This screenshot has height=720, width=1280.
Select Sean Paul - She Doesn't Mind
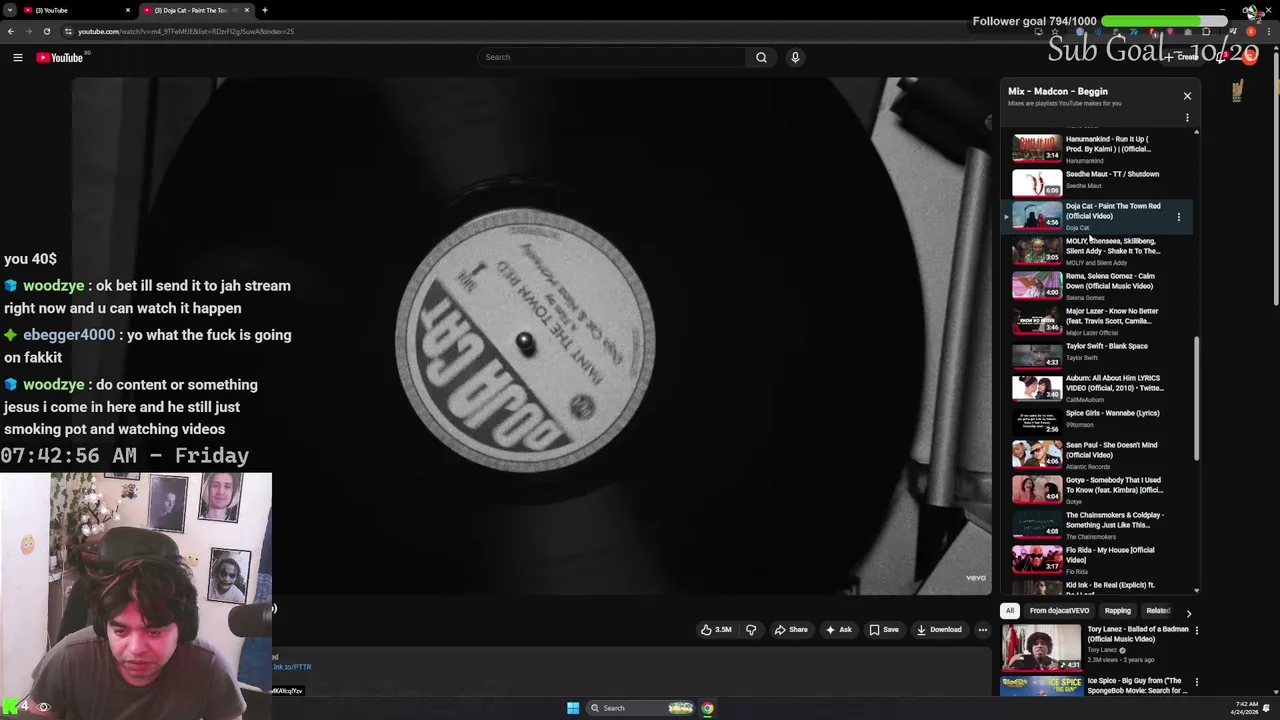[1098, 455]
